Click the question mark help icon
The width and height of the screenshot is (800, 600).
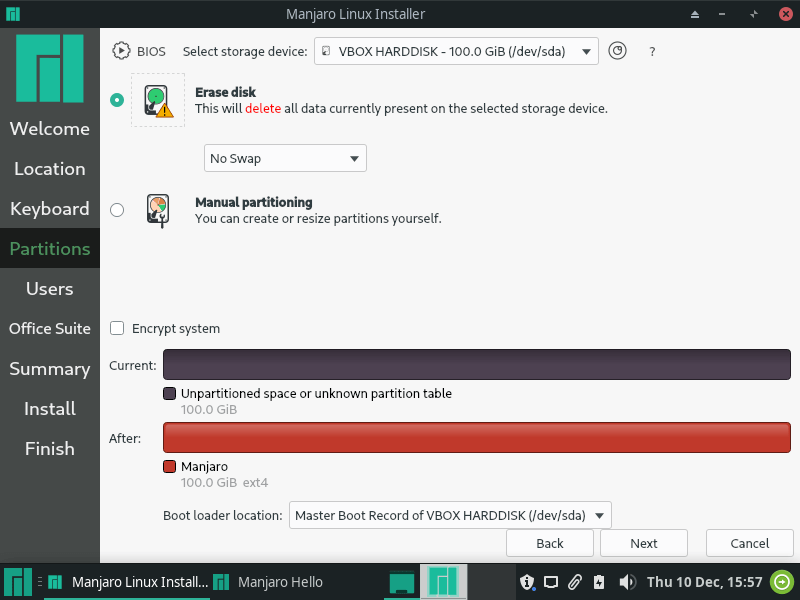tap(652, 52)
